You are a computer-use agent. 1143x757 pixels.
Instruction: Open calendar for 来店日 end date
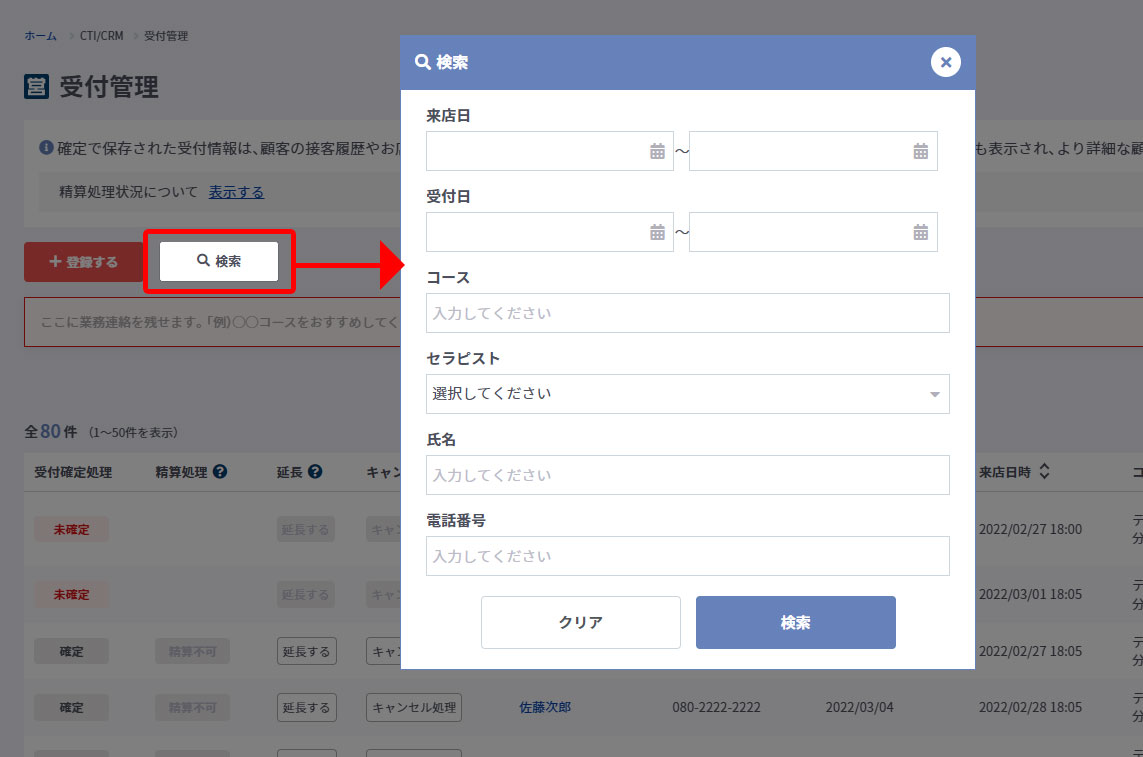920,151
